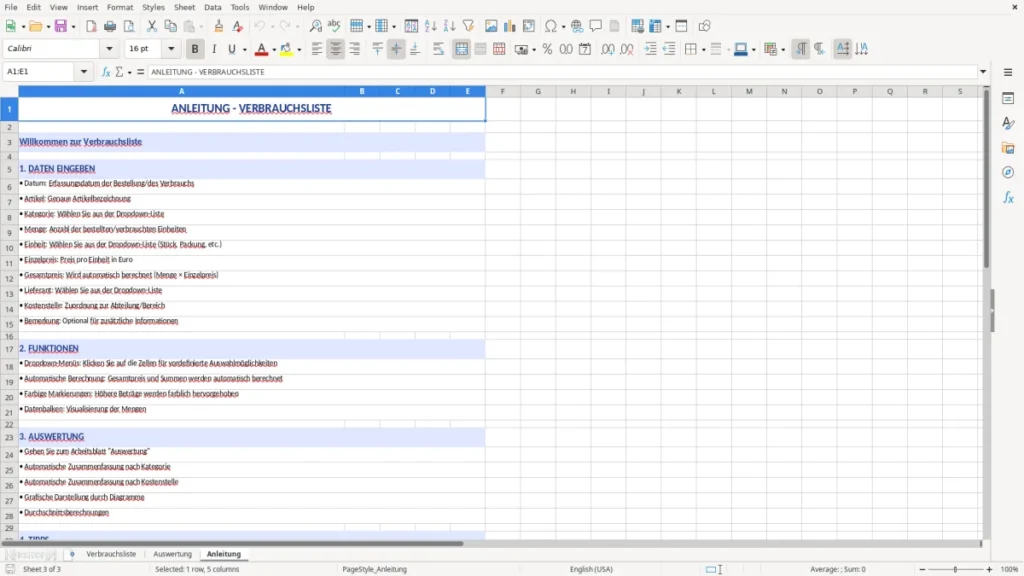Insert a chart
The image size is (1024, 576).
coord(510,26)
